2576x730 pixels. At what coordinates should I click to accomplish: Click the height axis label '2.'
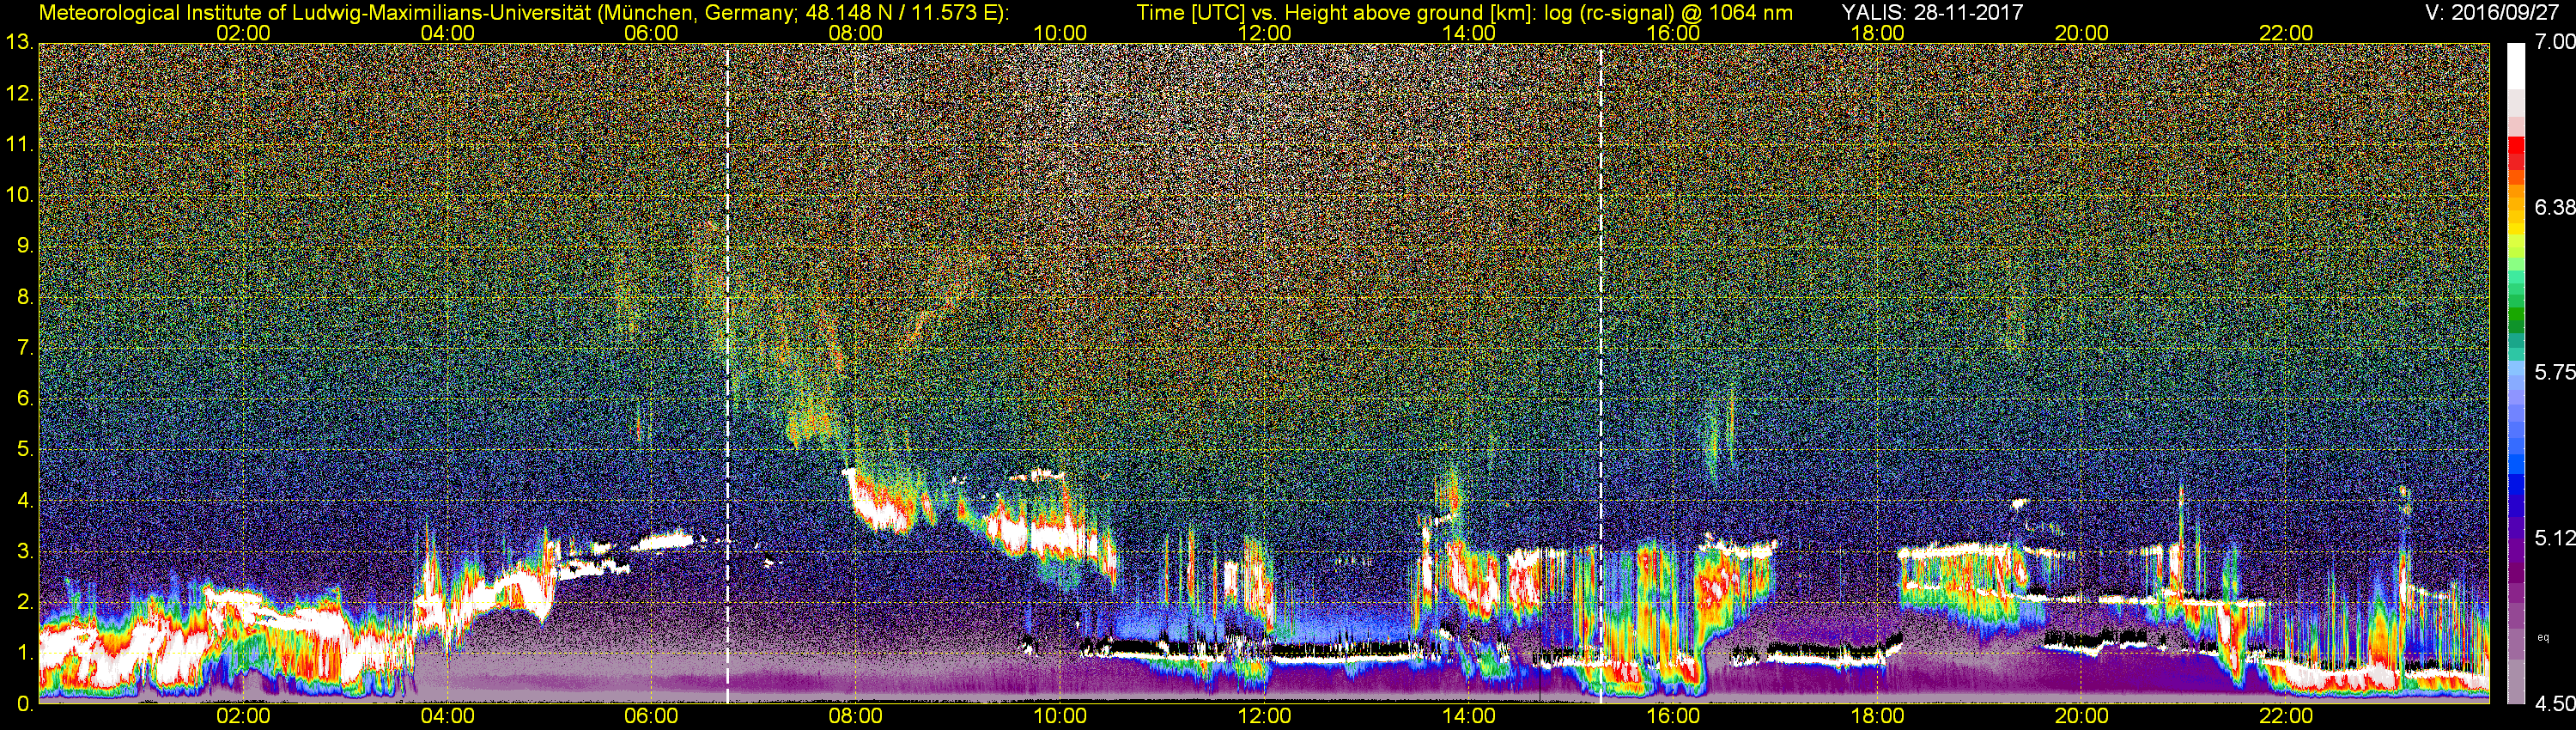(x=25, y=602)
